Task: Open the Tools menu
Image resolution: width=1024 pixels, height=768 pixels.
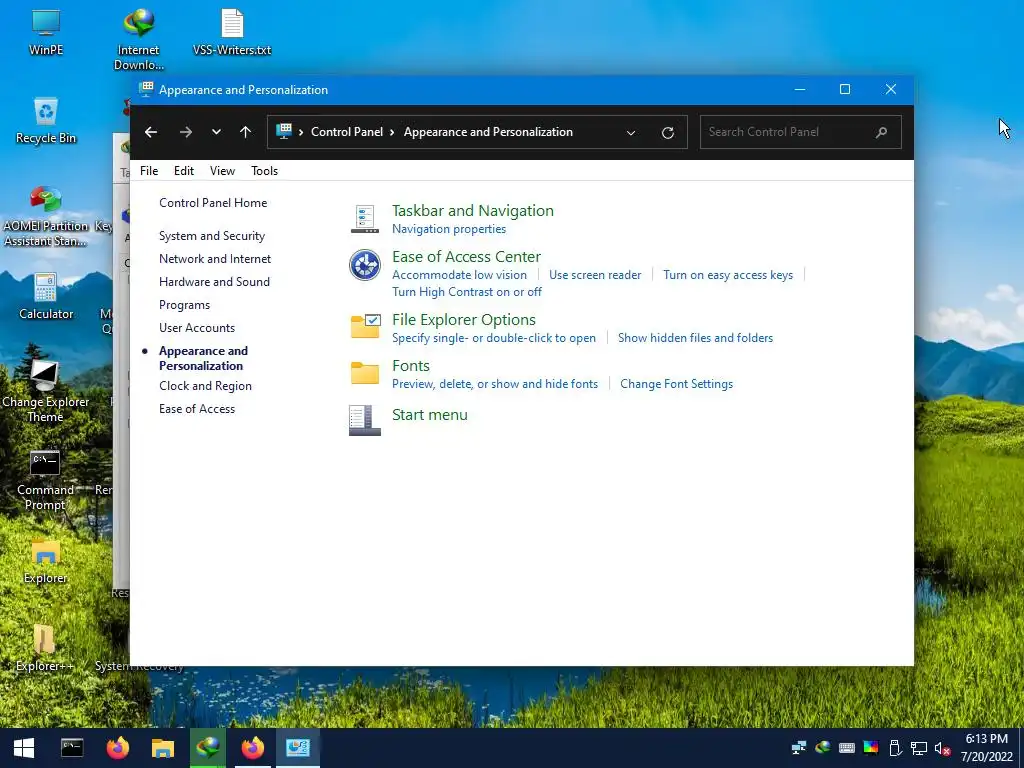Action: 264,170
